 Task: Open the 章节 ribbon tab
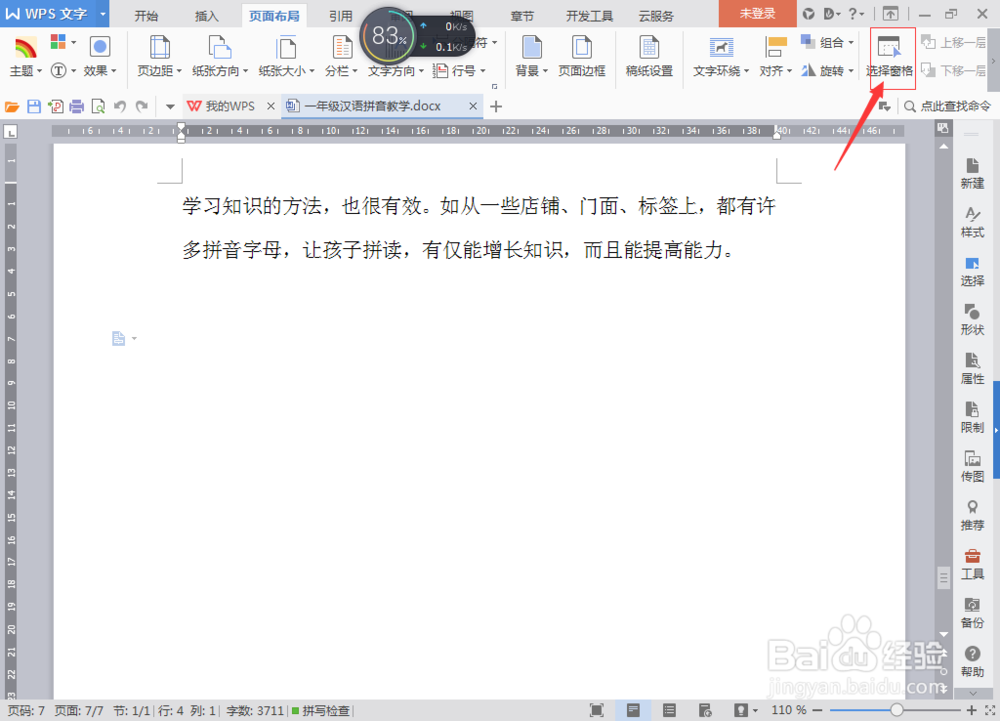point(522,15)
